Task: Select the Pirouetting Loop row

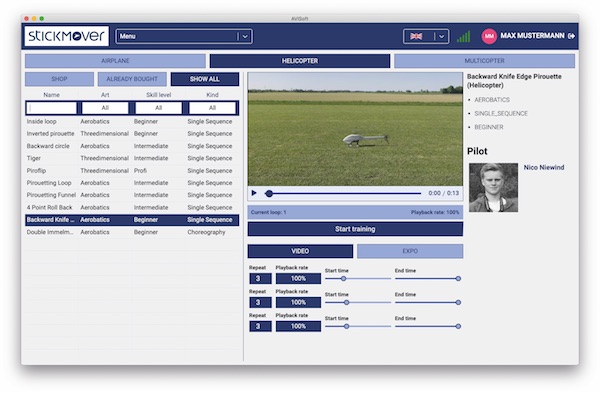Action: 132,183
